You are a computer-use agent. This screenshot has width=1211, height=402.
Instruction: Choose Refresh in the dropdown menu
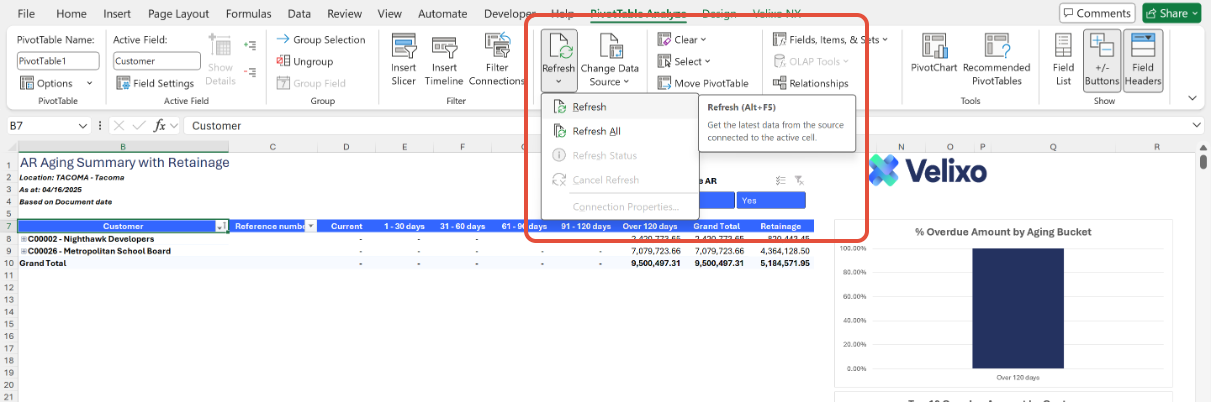pos(619,107)
